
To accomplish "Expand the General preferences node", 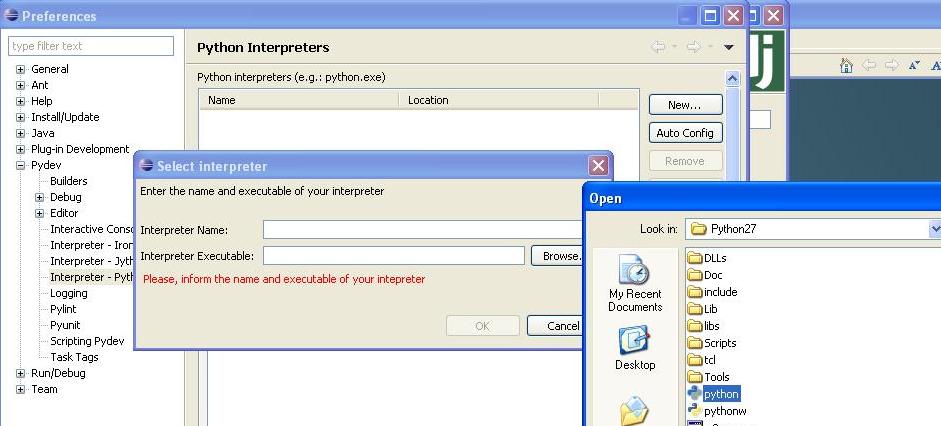I will point(21,69).
